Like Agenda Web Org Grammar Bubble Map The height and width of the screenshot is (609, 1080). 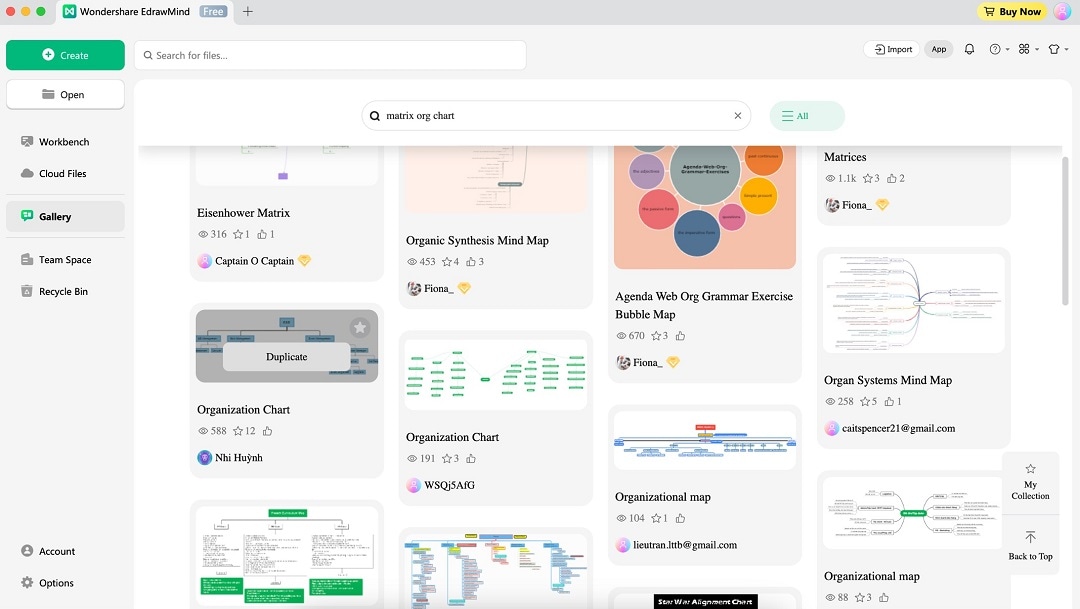coord(681,336)
